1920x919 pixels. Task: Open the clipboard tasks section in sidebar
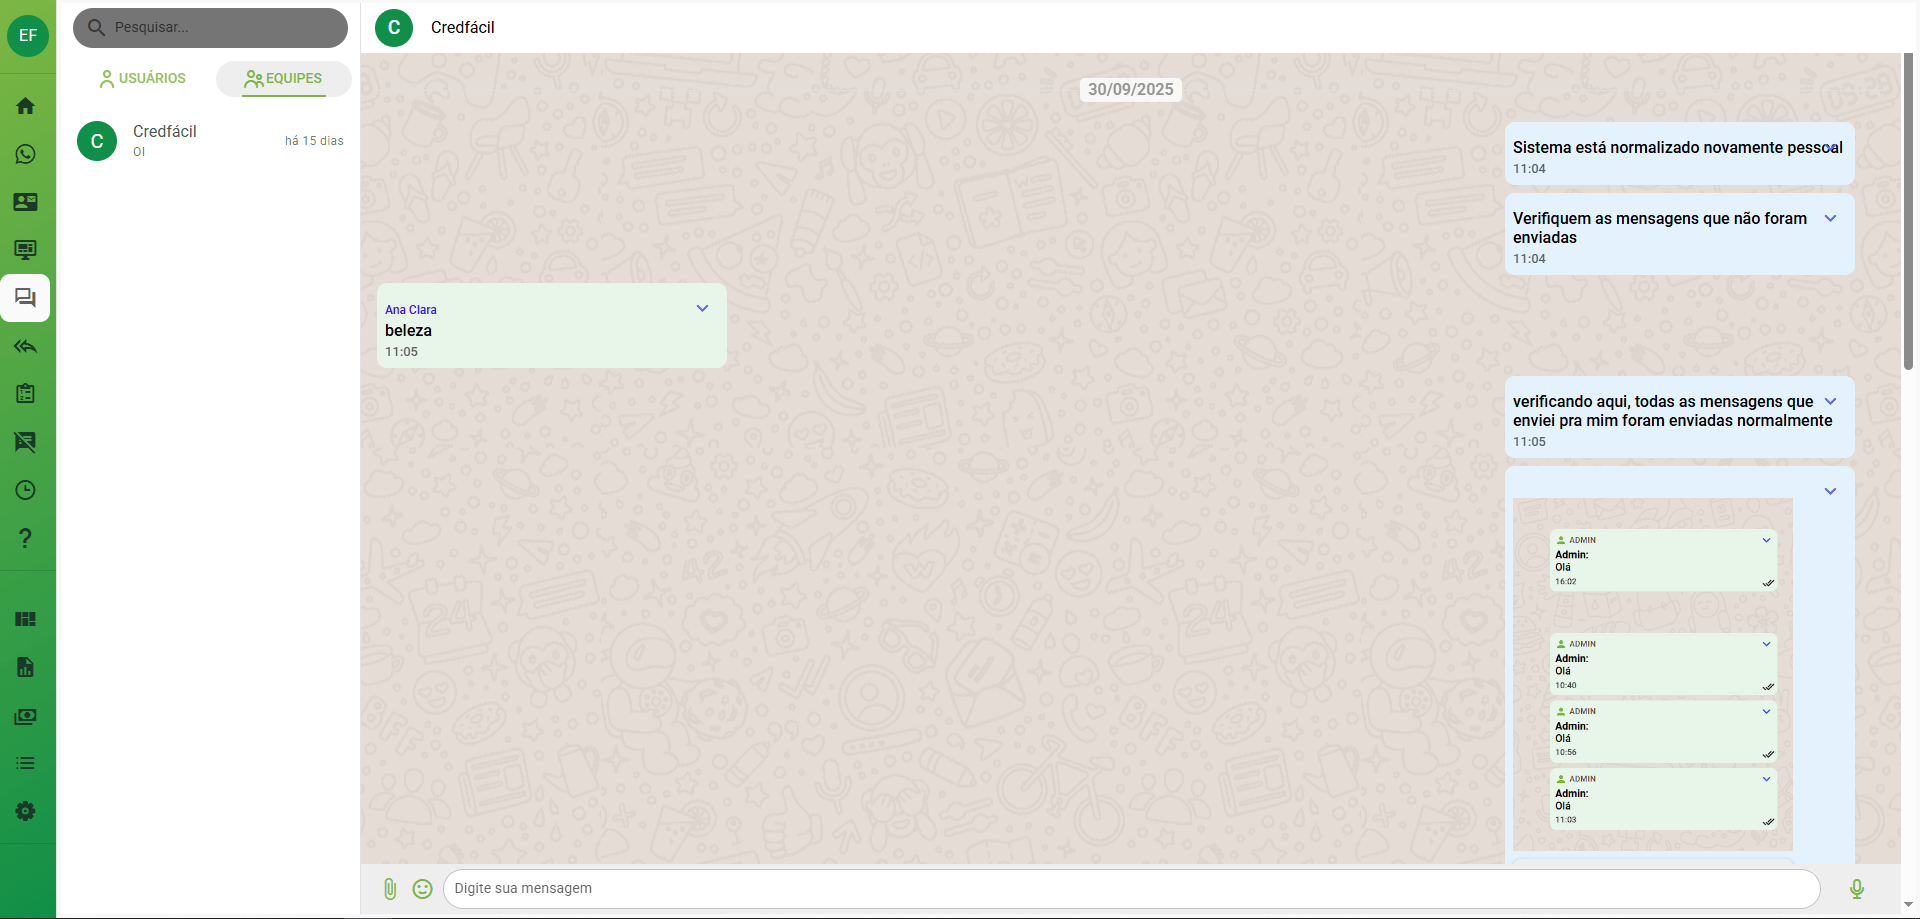point(25,393)
